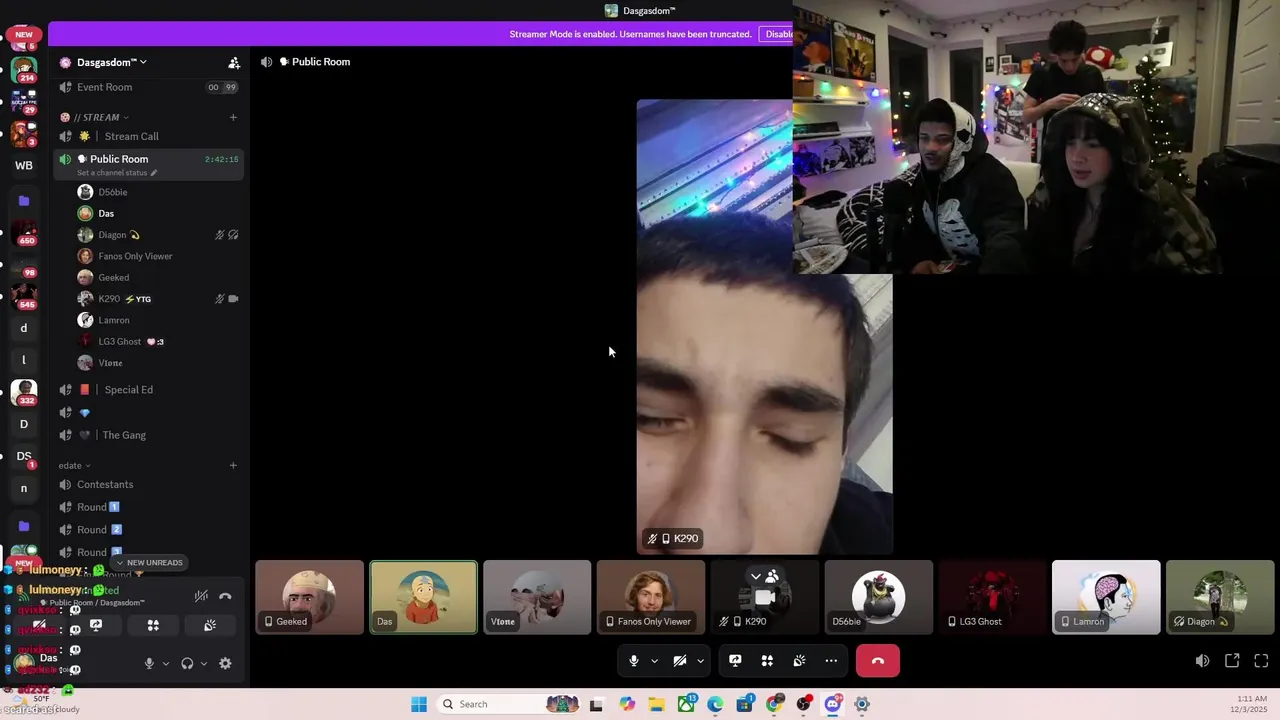Adjust call volume speaker icon

pyautogui.click(x=1202, y=661)
